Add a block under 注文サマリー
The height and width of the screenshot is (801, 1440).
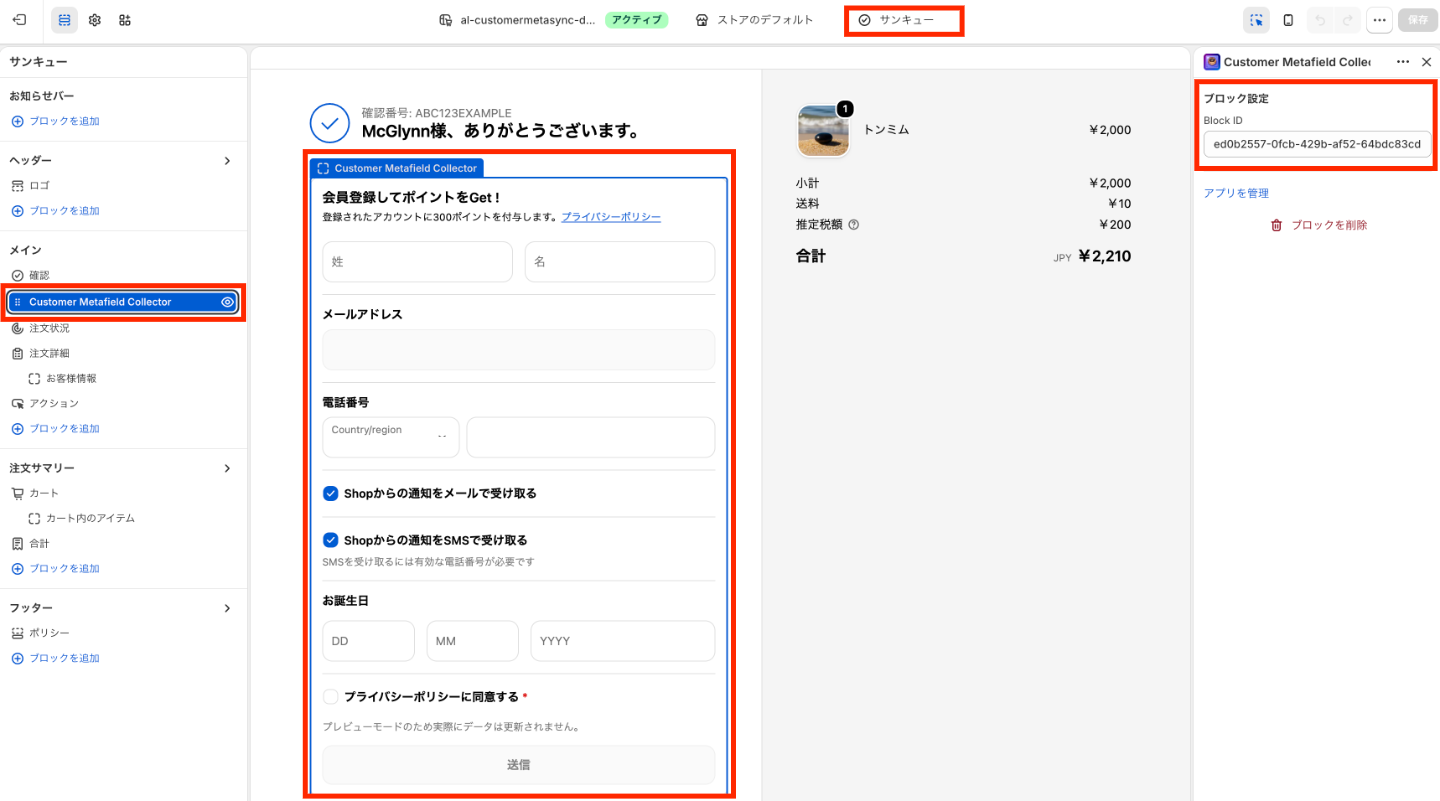tap(56, 568)
